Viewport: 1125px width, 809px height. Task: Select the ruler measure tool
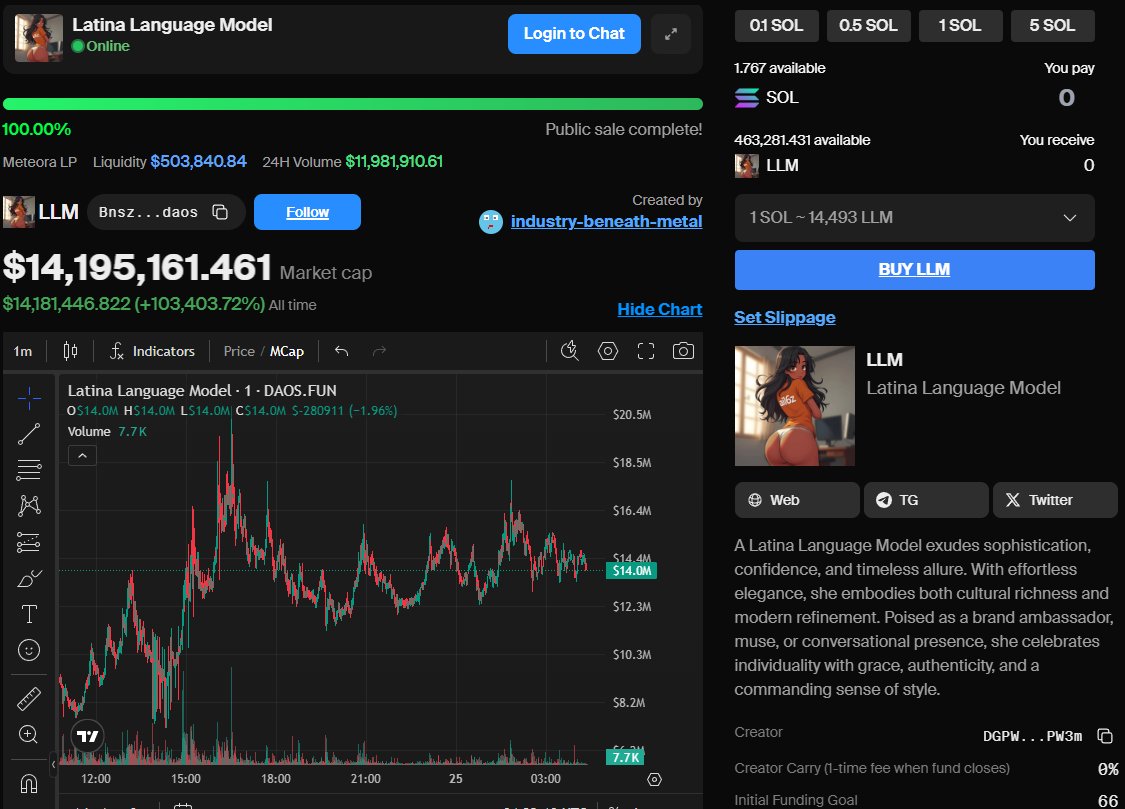point(29,699)
